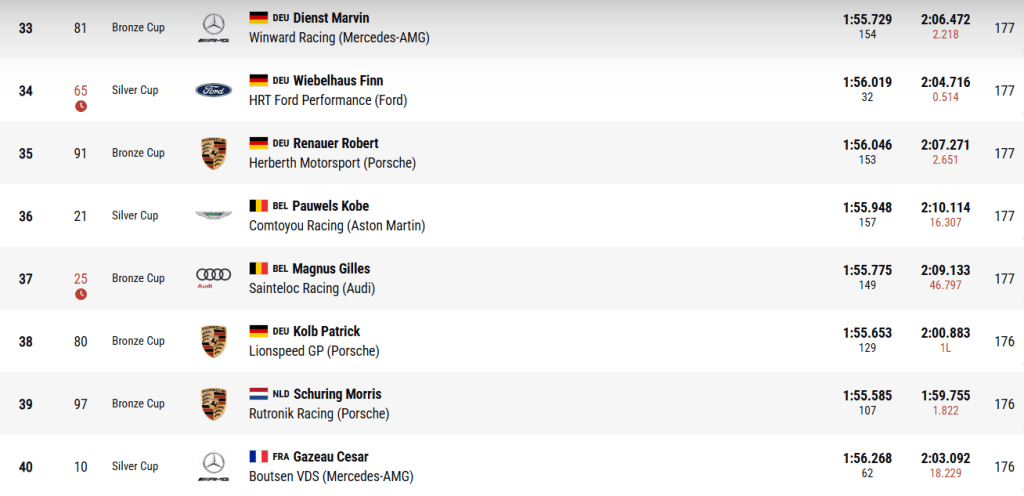This screenshot has height=496, width=1024.
Task: Click the Aston Martin wings logo
Action: pos(213,216)
